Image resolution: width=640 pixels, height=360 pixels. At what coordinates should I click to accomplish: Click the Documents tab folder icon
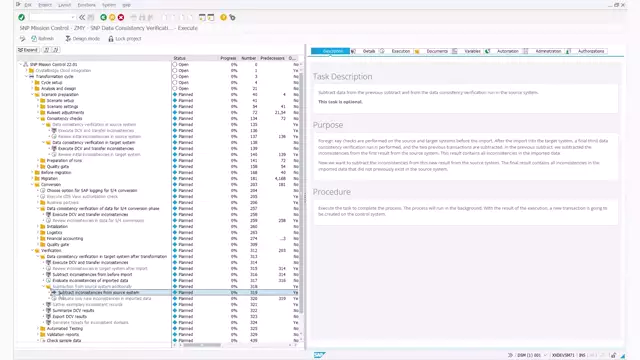[x=417, y=51]
